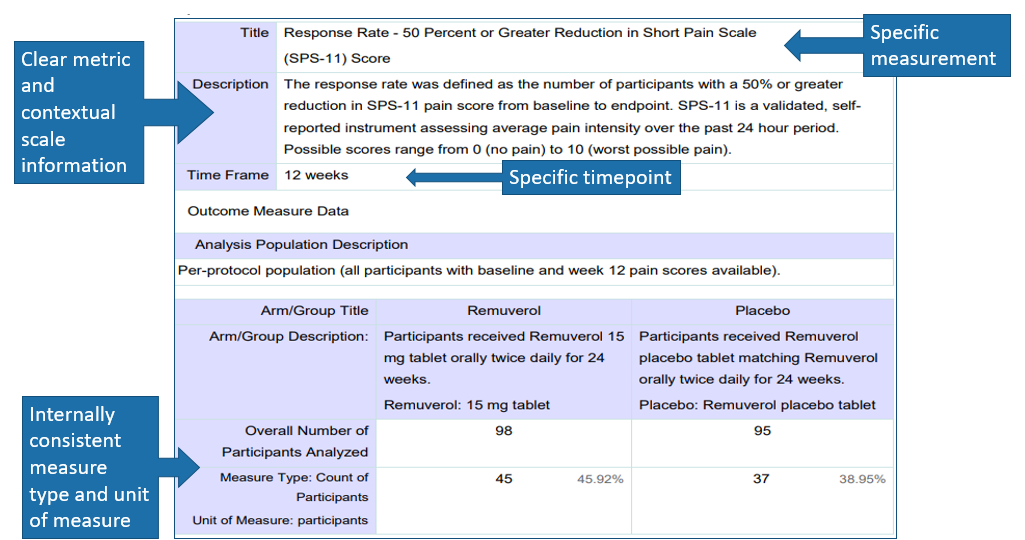Click the Outcome Measure Data heading
This screenshot has height=540, width=1025.
268,211
